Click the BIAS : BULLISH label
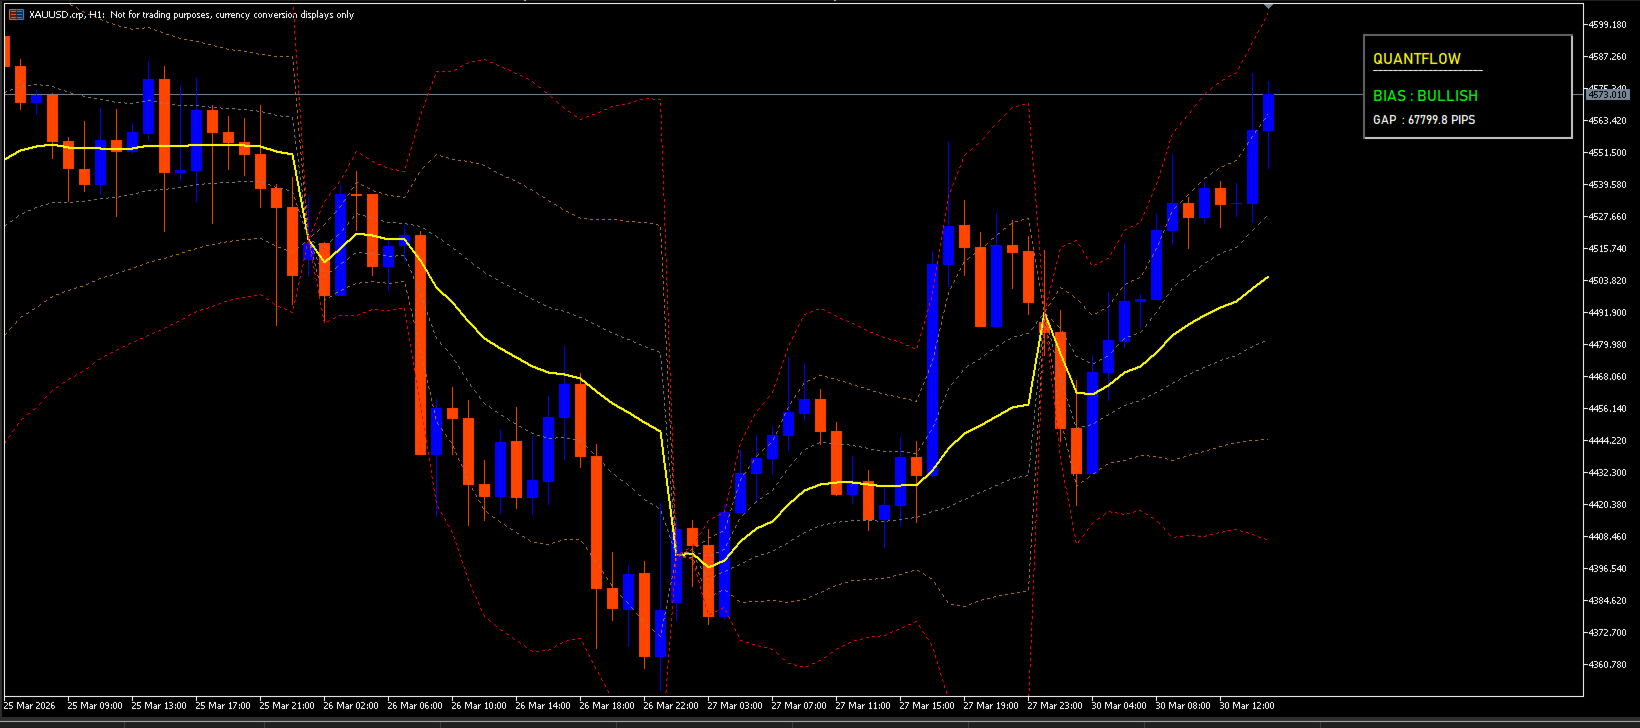Screen dimensions: 1640x728 pyautogui.click(x=1425, y=96)
